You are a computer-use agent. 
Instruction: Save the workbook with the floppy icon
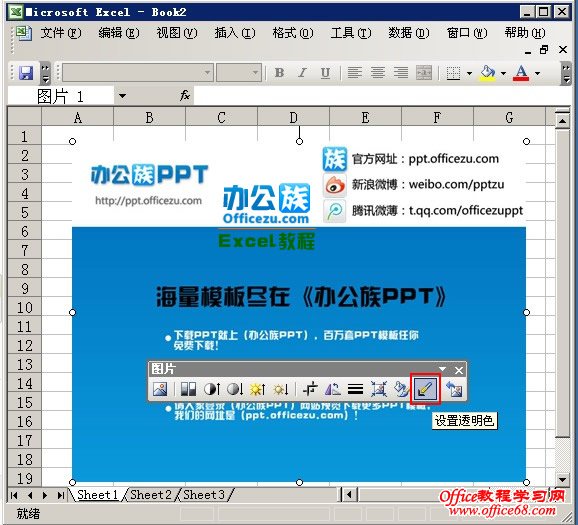point(26,73)
